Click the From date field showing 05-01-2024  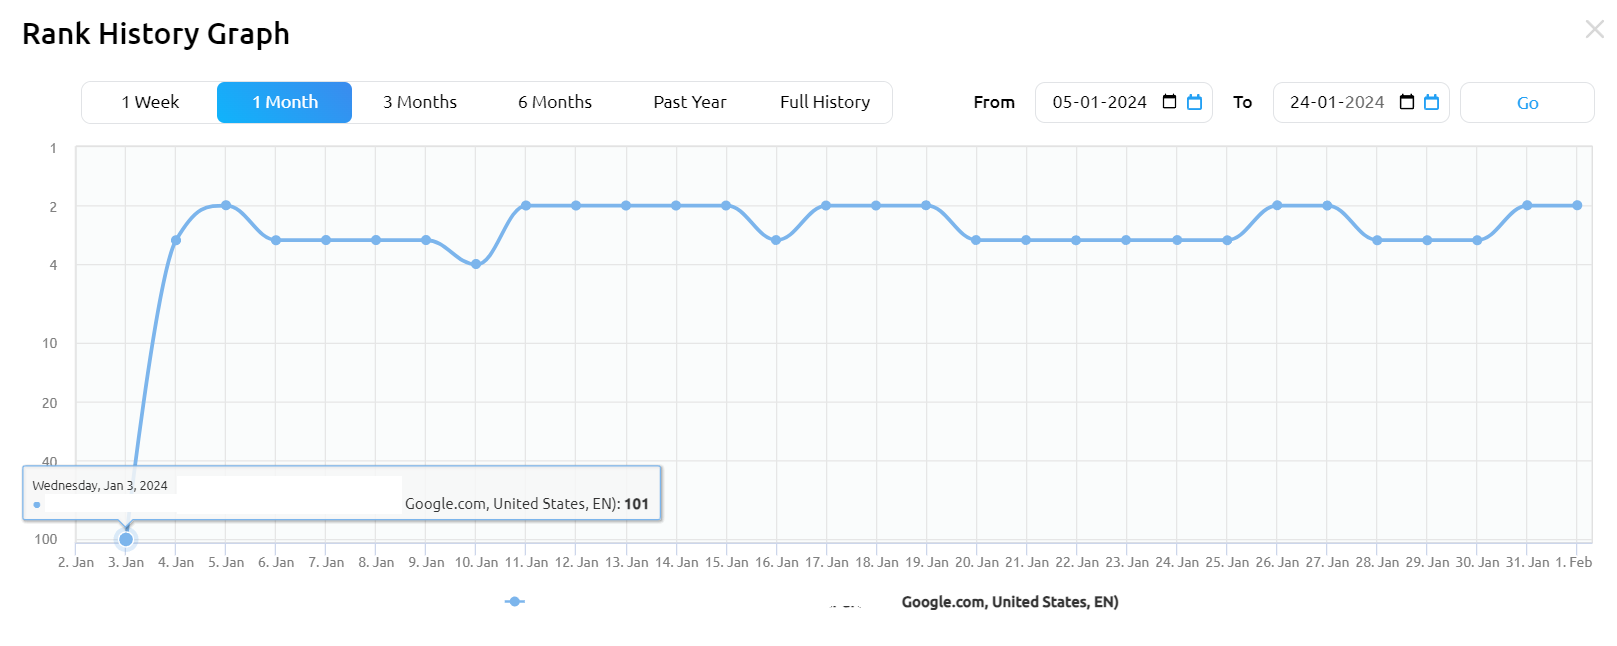[x=1099, y=102]
